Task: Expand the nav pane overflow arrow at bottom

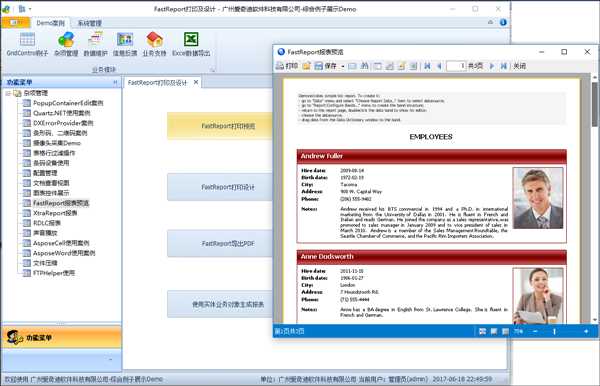Action: coord(110,360)
